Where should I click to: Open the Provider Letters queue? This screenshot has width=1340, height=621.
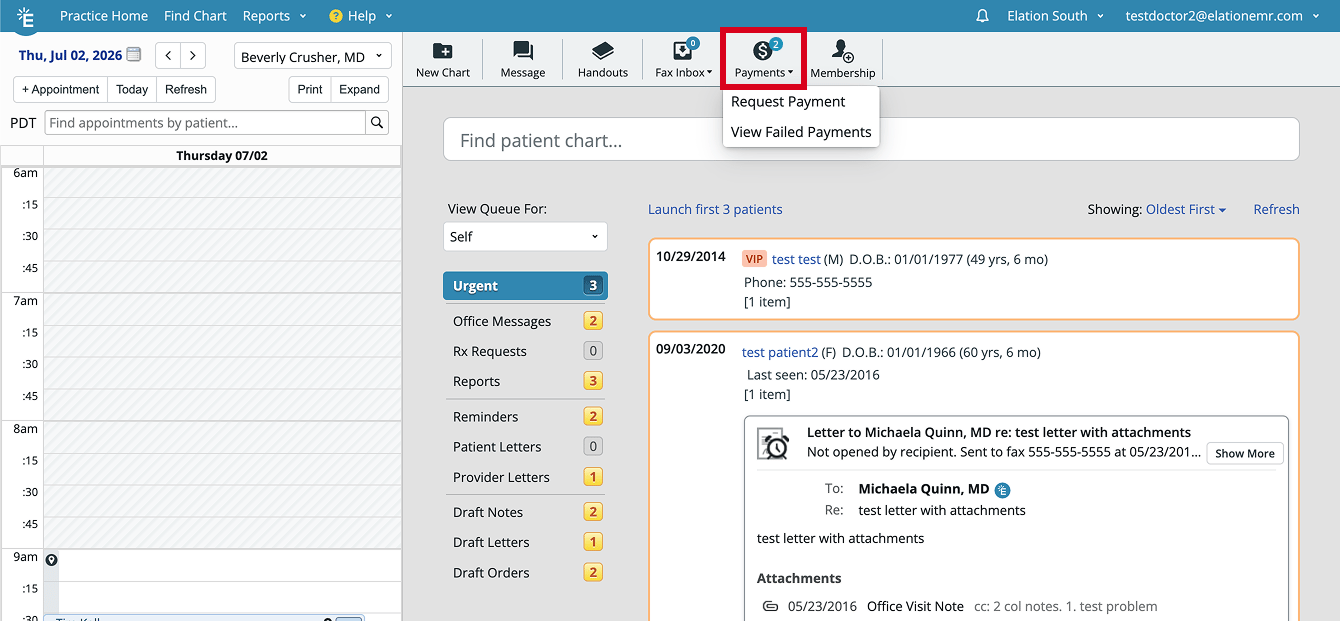click(525, 477)
